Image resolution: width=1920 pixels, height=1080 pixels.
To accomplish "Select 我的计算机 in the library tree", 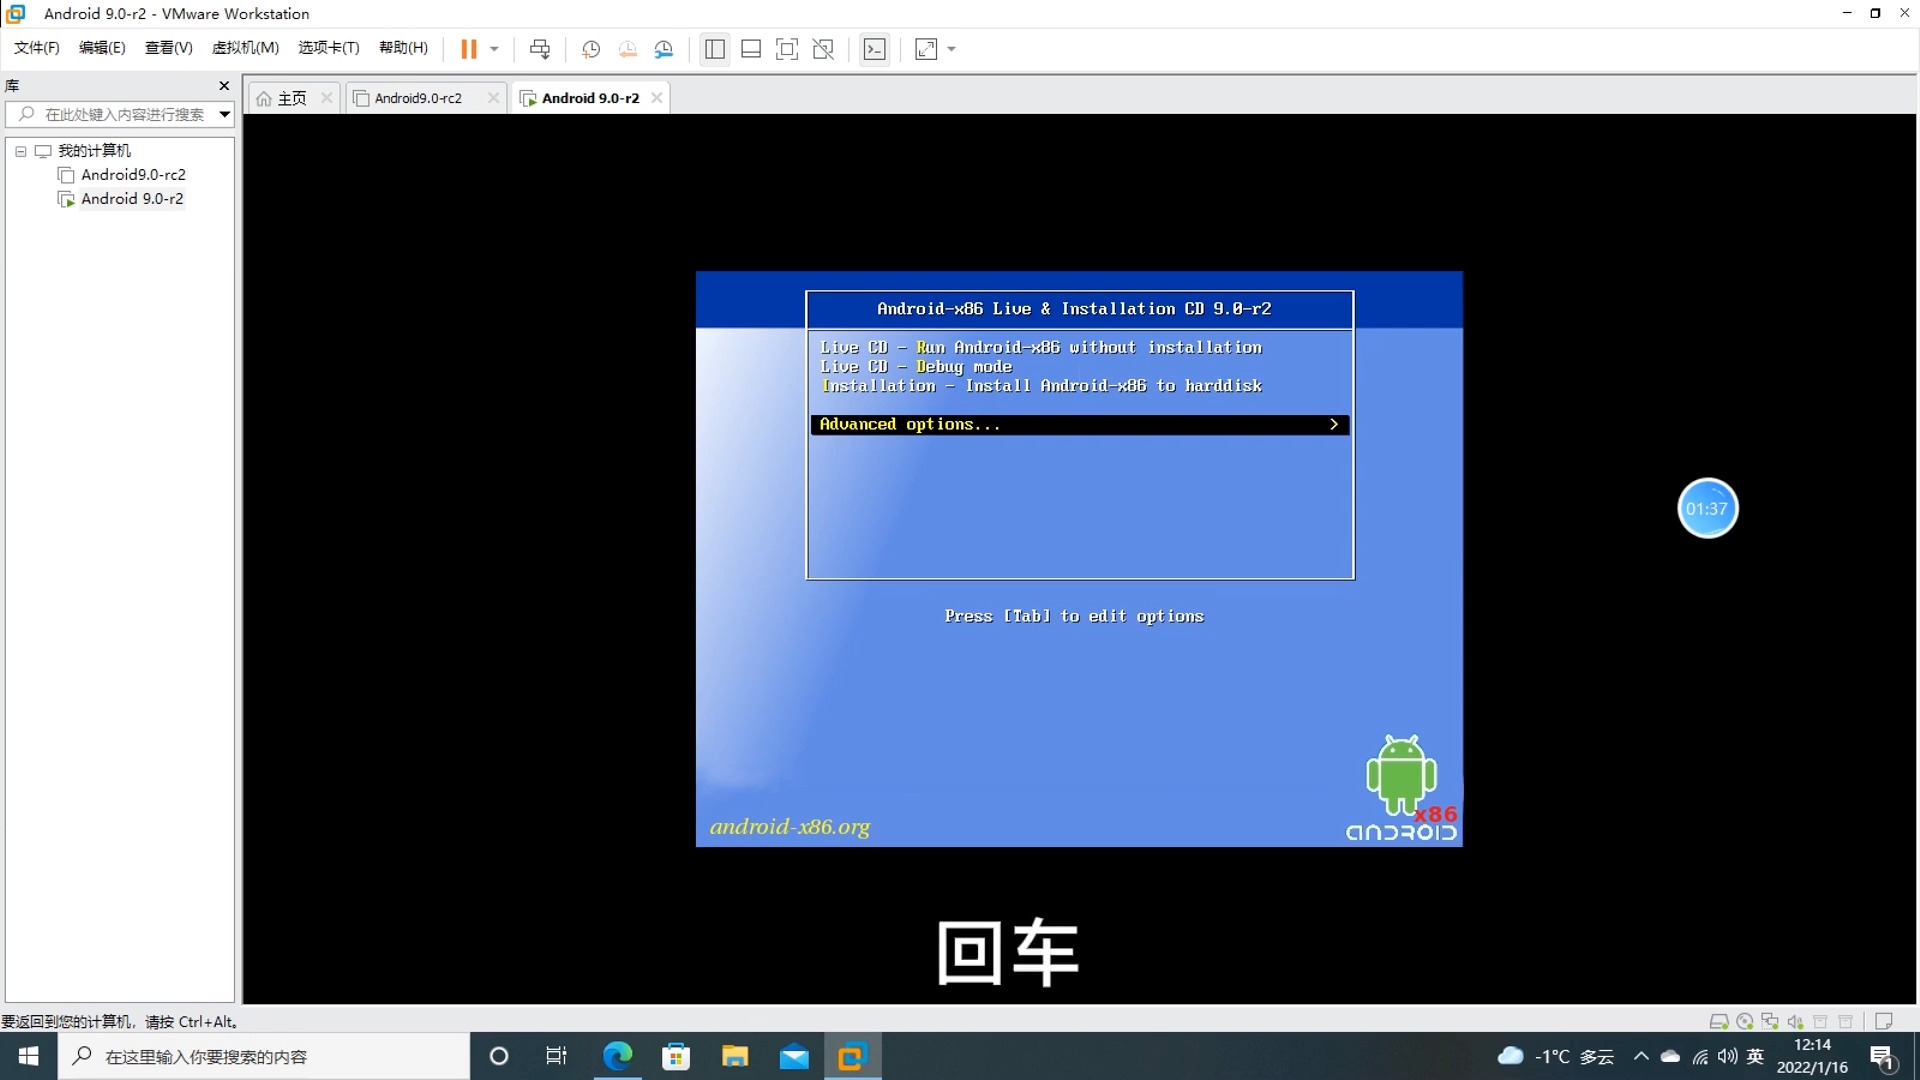I will click(94, 151).
